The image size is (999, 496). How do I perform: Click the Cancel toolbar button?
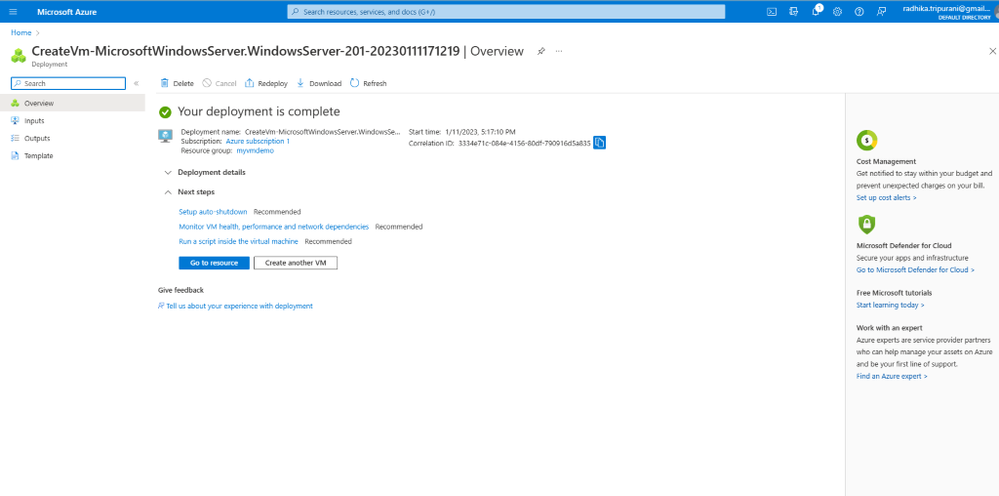tap(219, 83)
